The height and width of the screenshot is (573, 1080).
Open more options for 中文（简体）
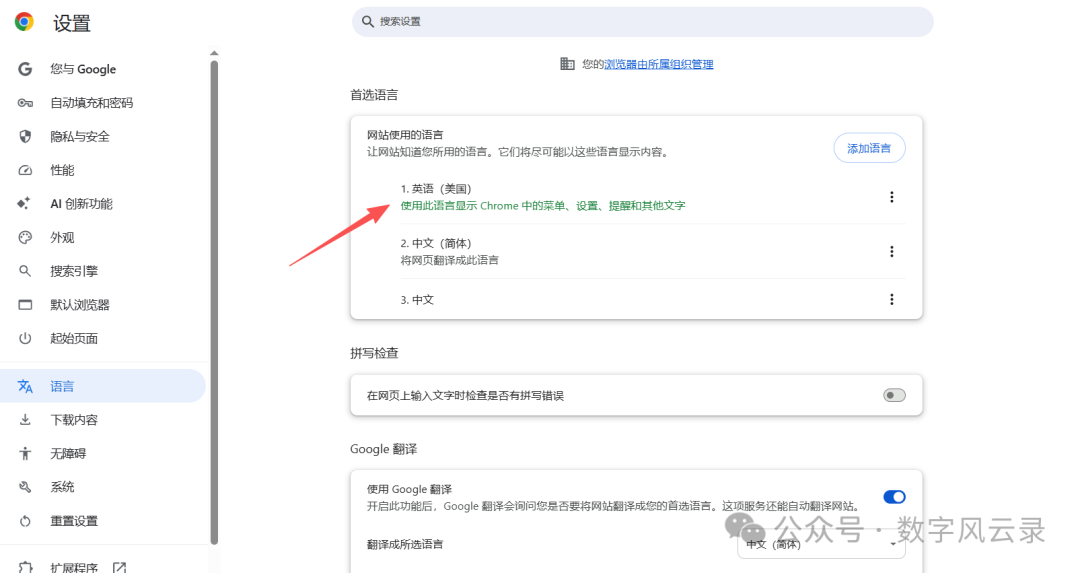pos(891,251)
